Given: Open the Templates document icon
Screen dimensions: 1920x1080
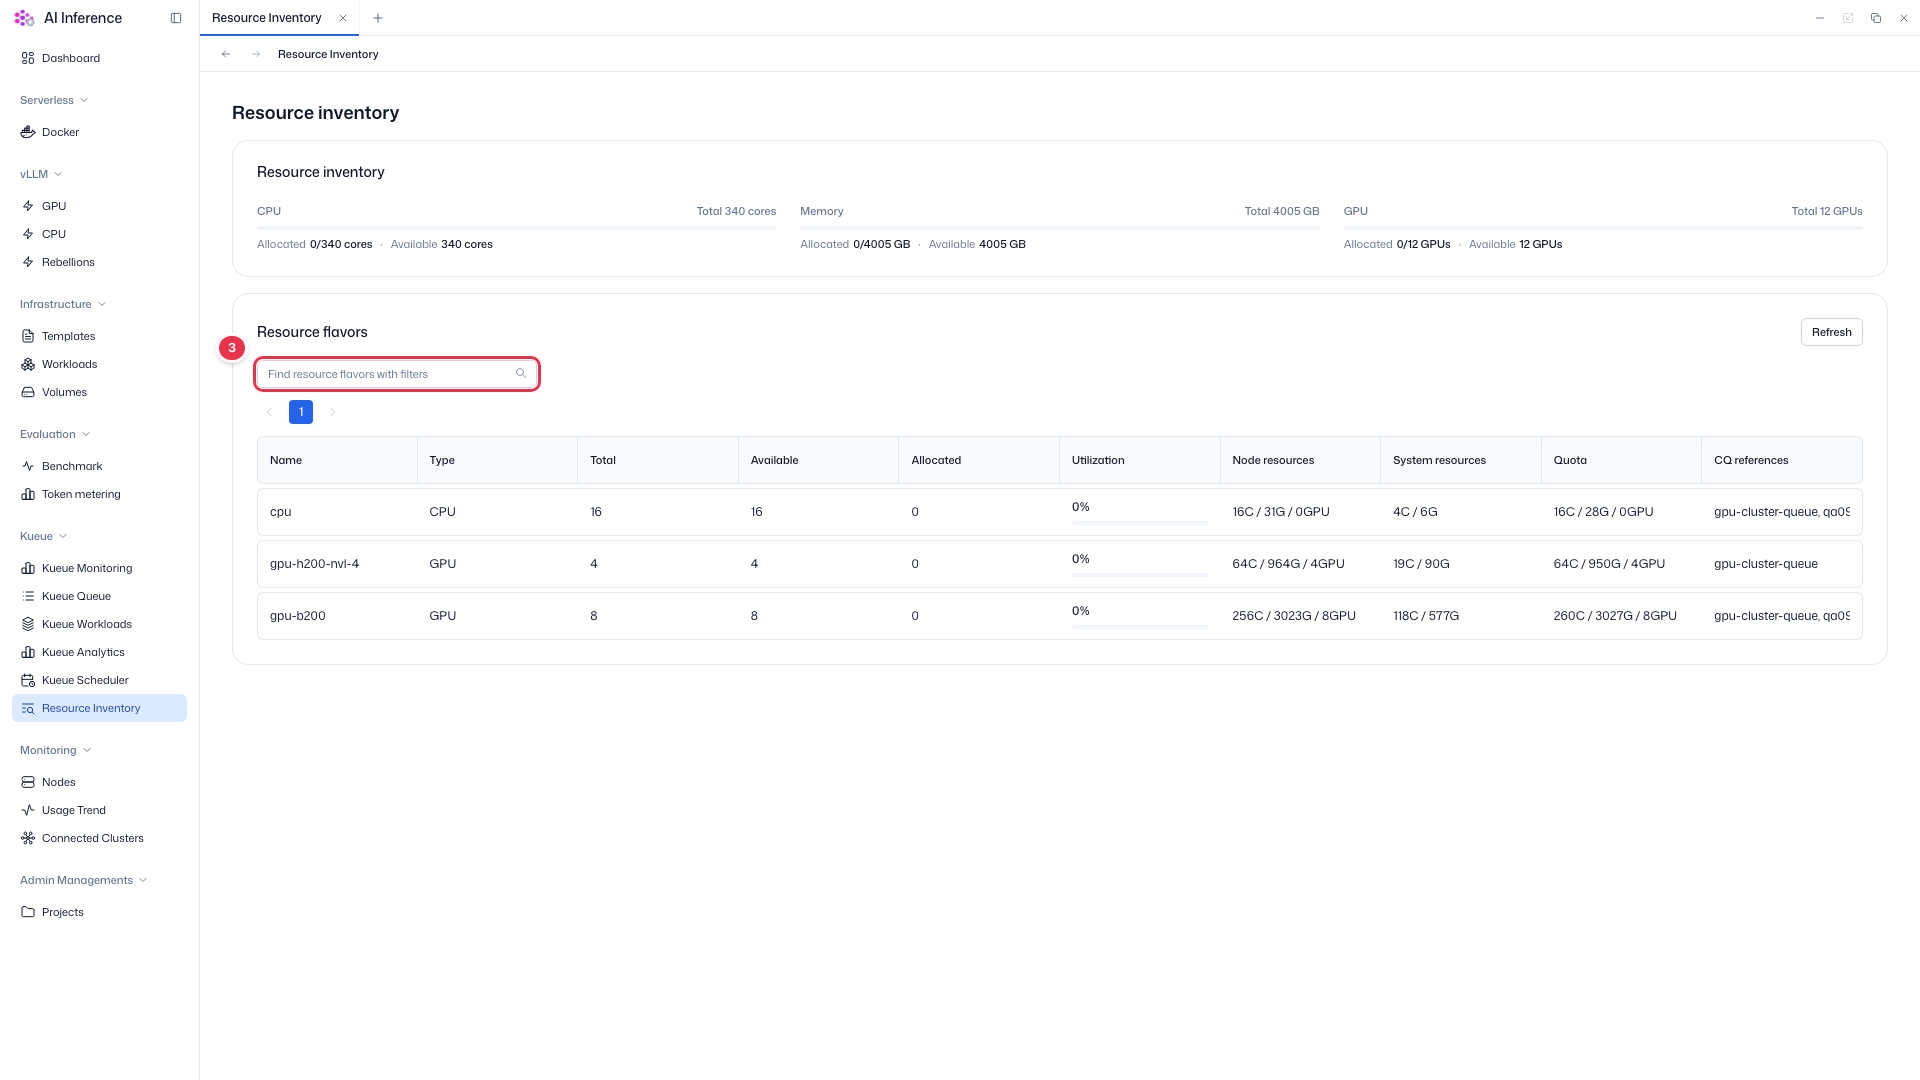Looking at the screenshot, I should 28,336.
